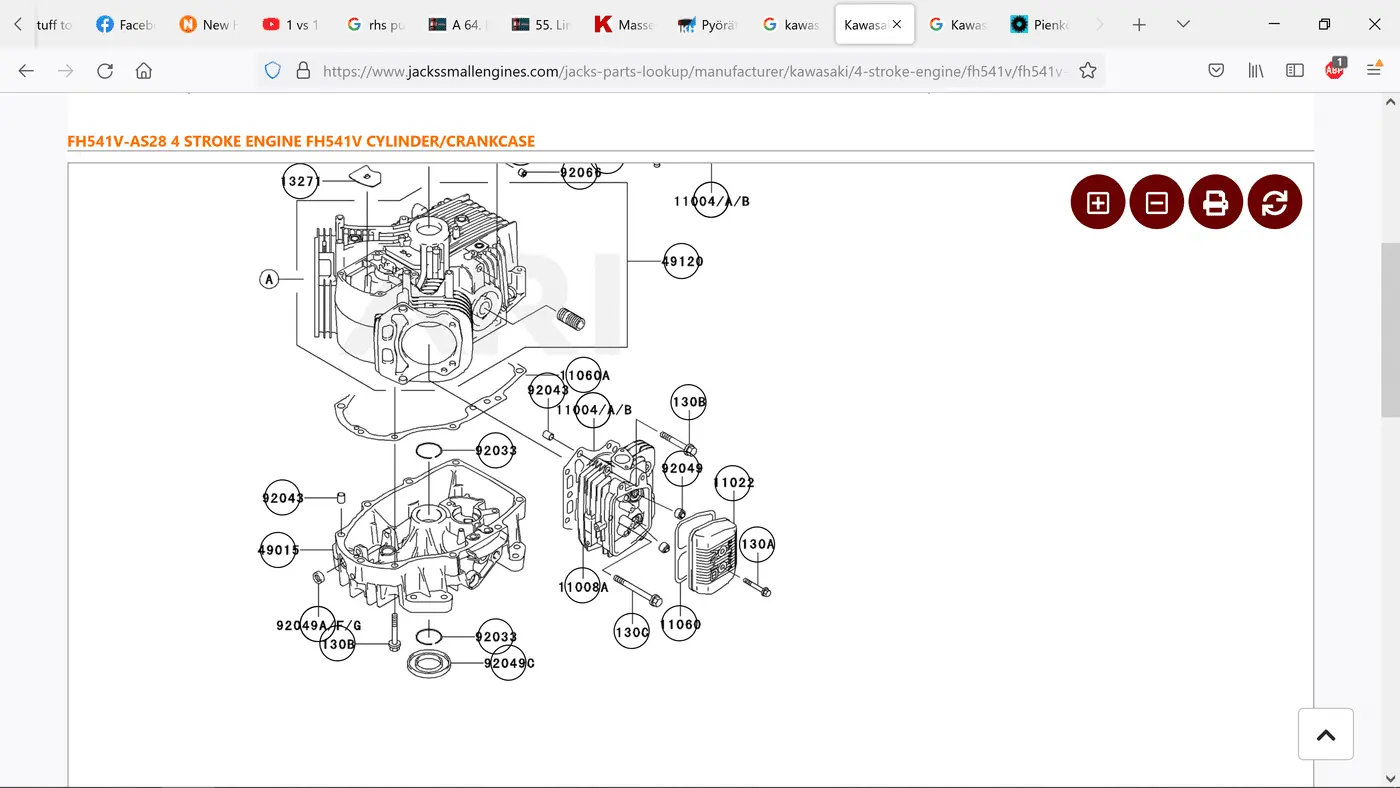This screenshot has height=788, width=1400.
Task: Select part 13271 callout in diagram
Action: point(300,182)
